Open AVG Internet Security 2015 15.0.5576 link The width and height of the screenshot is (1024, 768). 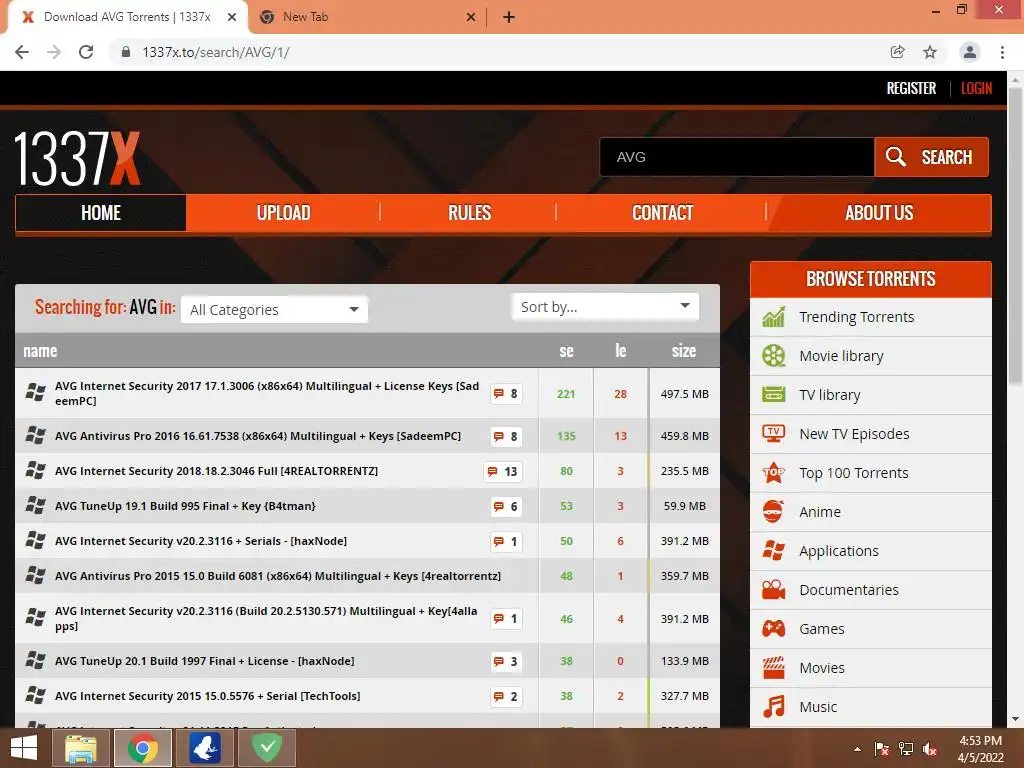[x=207, y=696]
